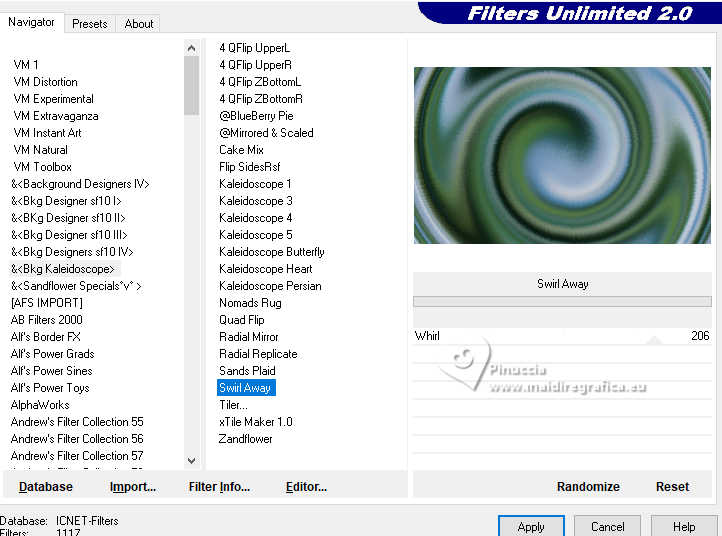
Task: Select [AFS IMPORT] category
Action: (47, 303)
